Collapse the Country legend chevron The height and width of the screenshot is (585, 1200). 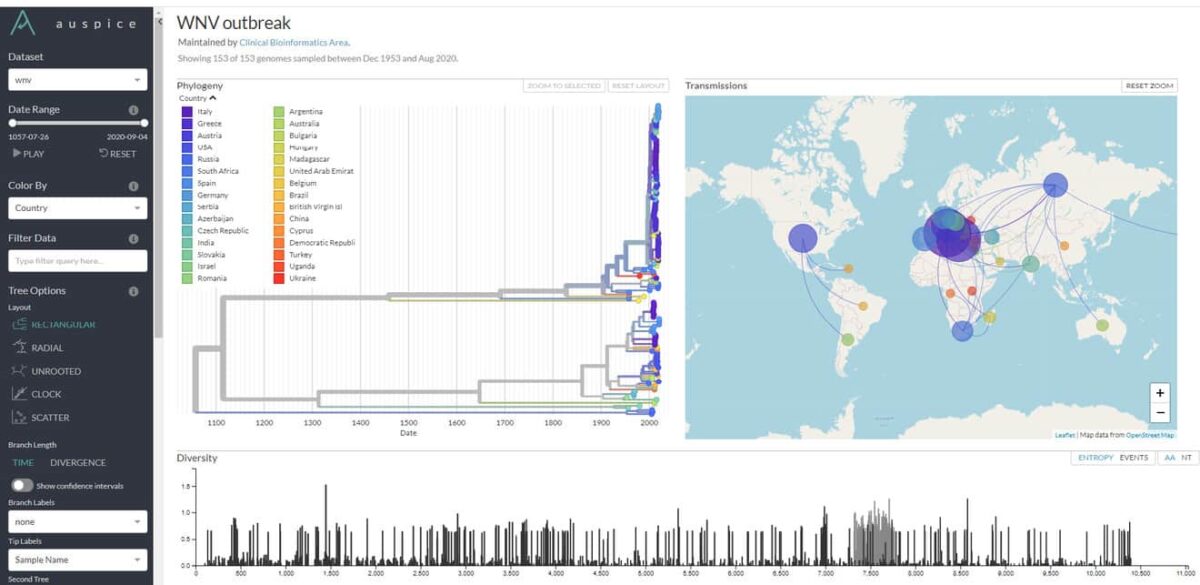[213, 98]
